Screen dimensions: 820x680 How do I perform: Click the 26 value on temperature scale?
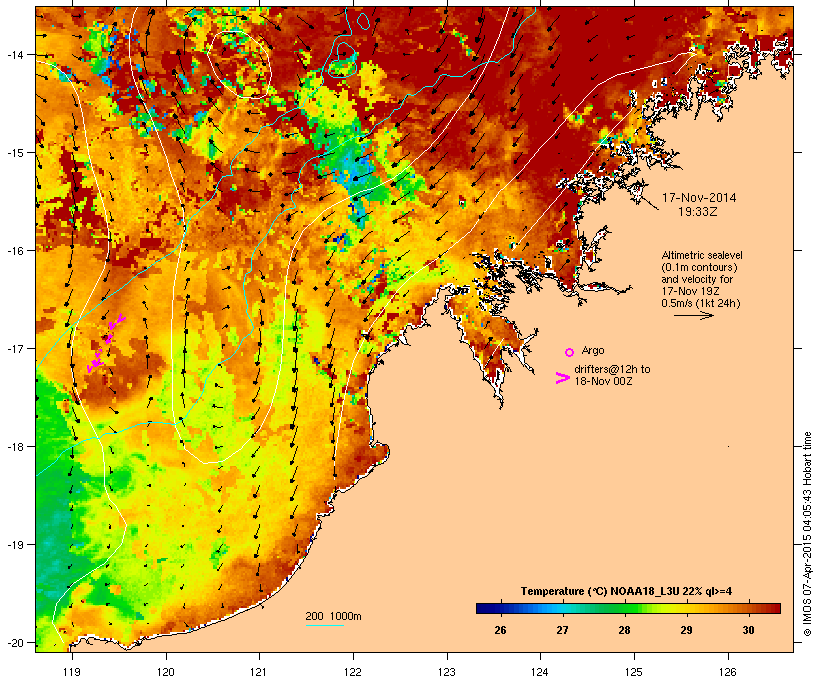[500, 630]
